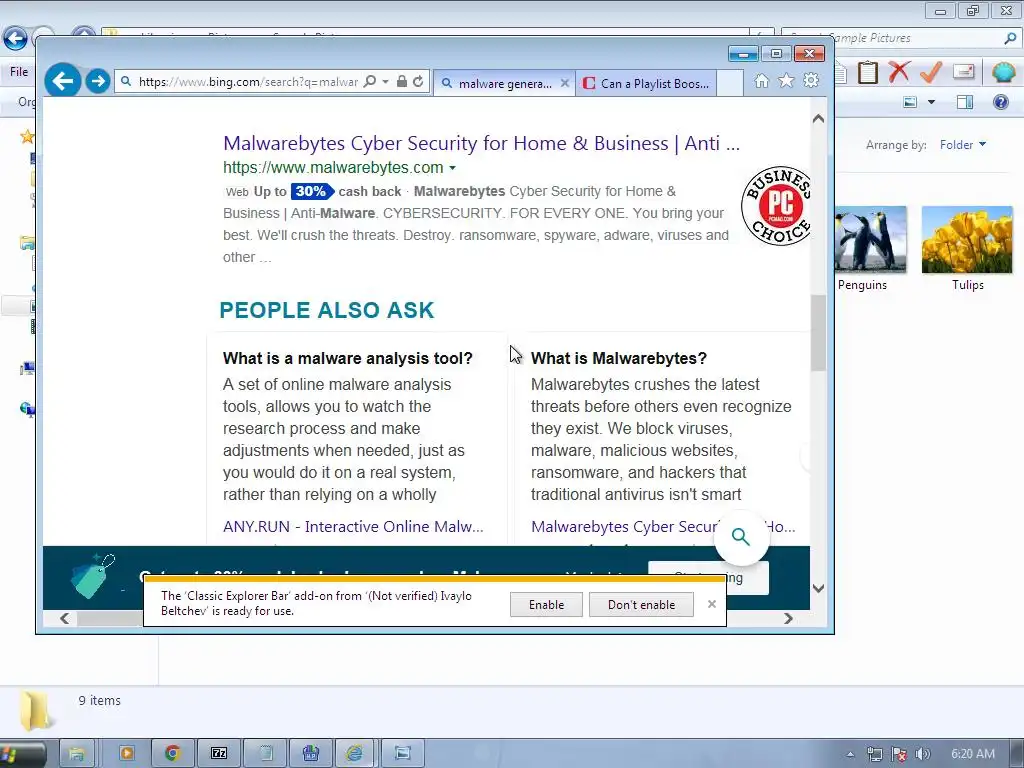The height and width of the screenshot is (768, 1024).
Task: Open https://www.malwarebytes.com green URL
Action: pyautogui.click(x=333, y=168)
